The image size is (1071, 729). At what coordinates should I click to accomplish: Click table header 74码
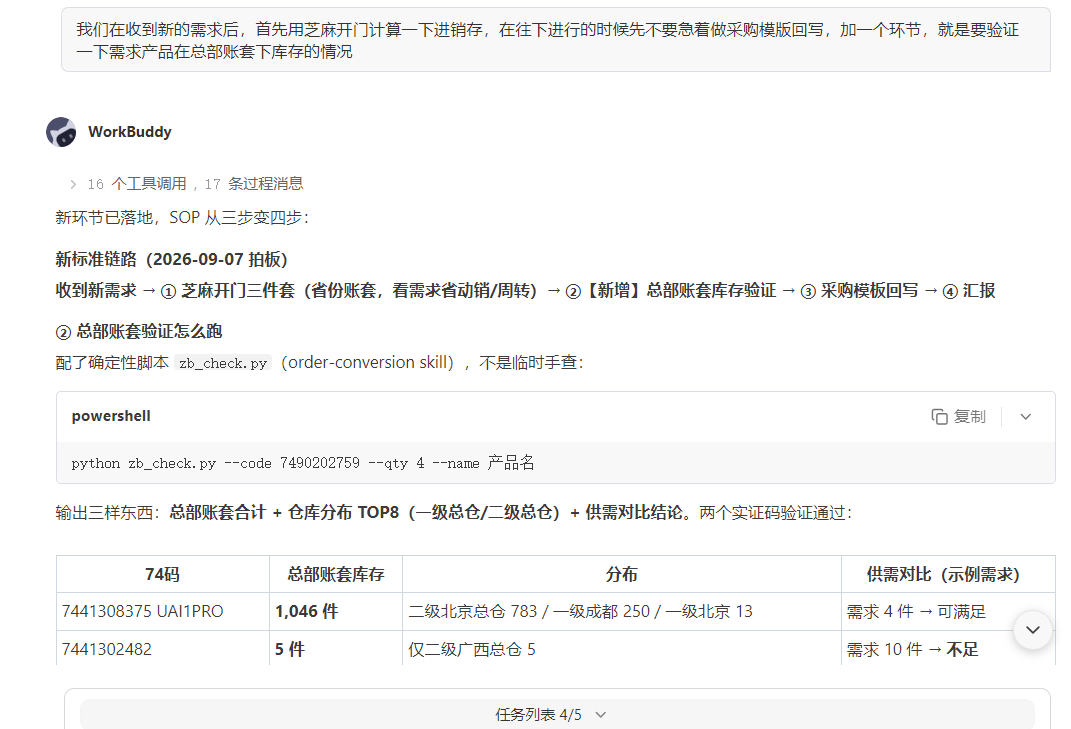click(163, 575)
